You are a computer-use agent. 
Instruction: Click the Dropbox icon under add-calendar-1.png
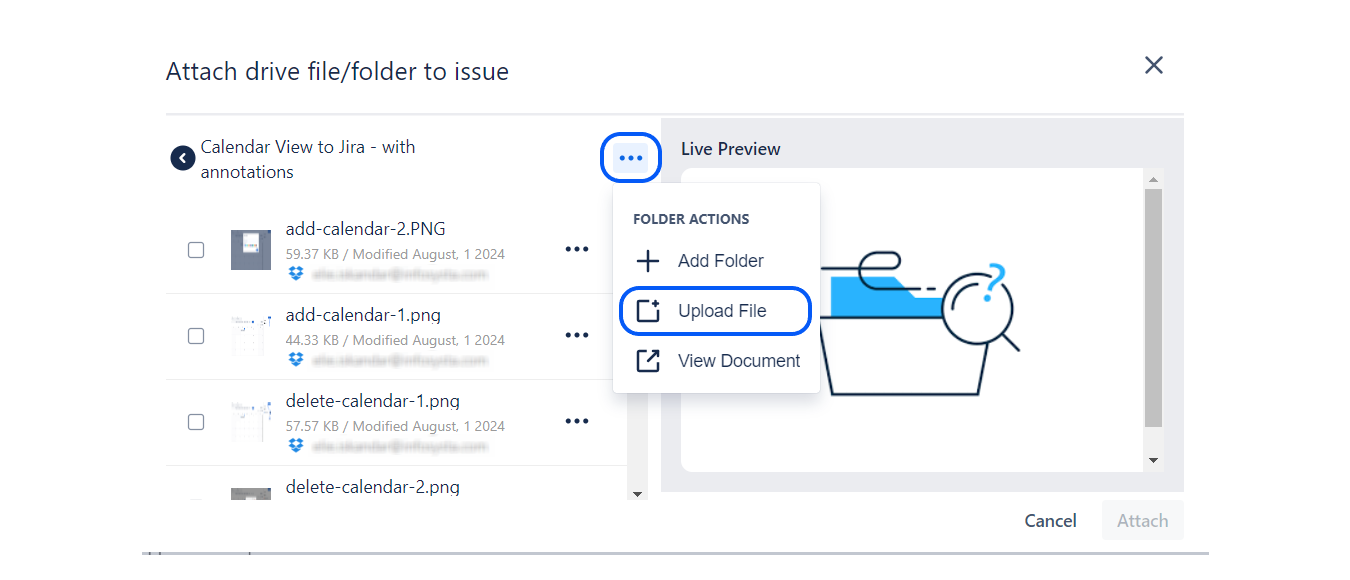[x=295, y=359]
